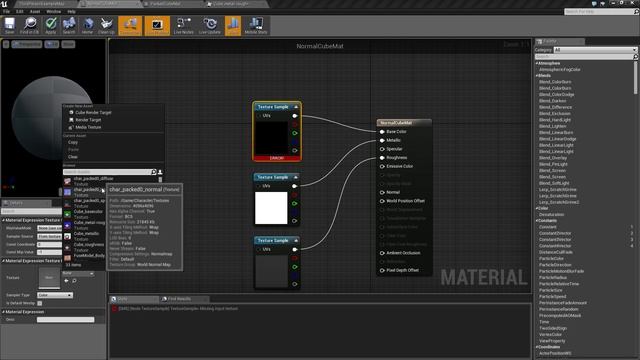Click the search magnifier icon in asset picker
Image resolution: width=640 pixels, height=360 pixels.
(154, 172)
